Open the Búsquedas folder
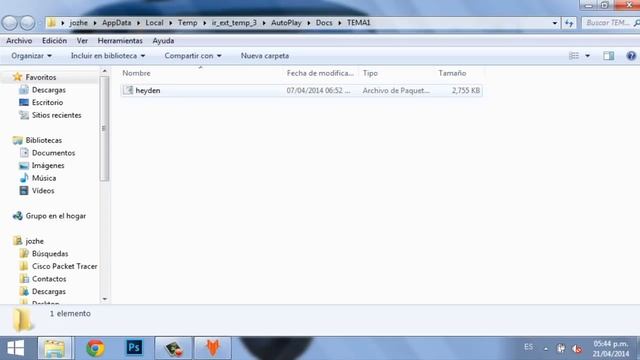The width and height of the screenshot is (640, 360). pyautogui.click(x=50, y=253)
